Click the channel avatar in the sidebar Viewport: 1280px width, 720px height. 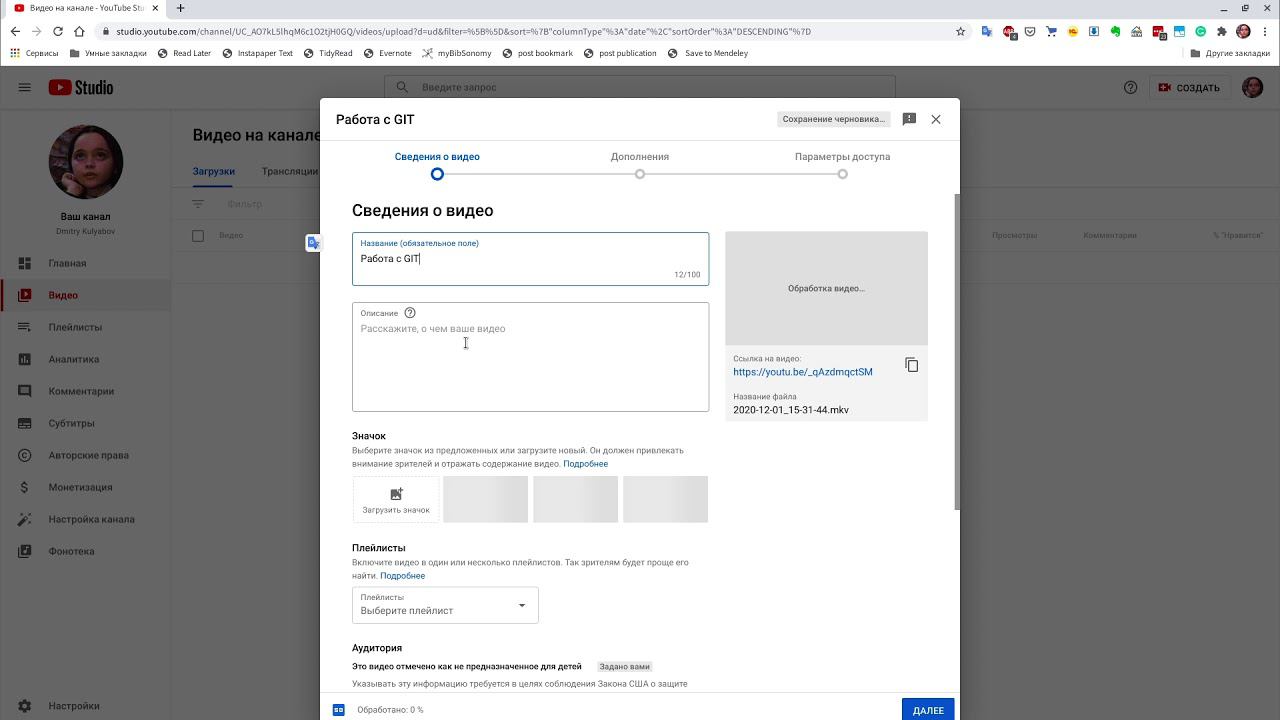pyautogui.click(x=86, y=162)
